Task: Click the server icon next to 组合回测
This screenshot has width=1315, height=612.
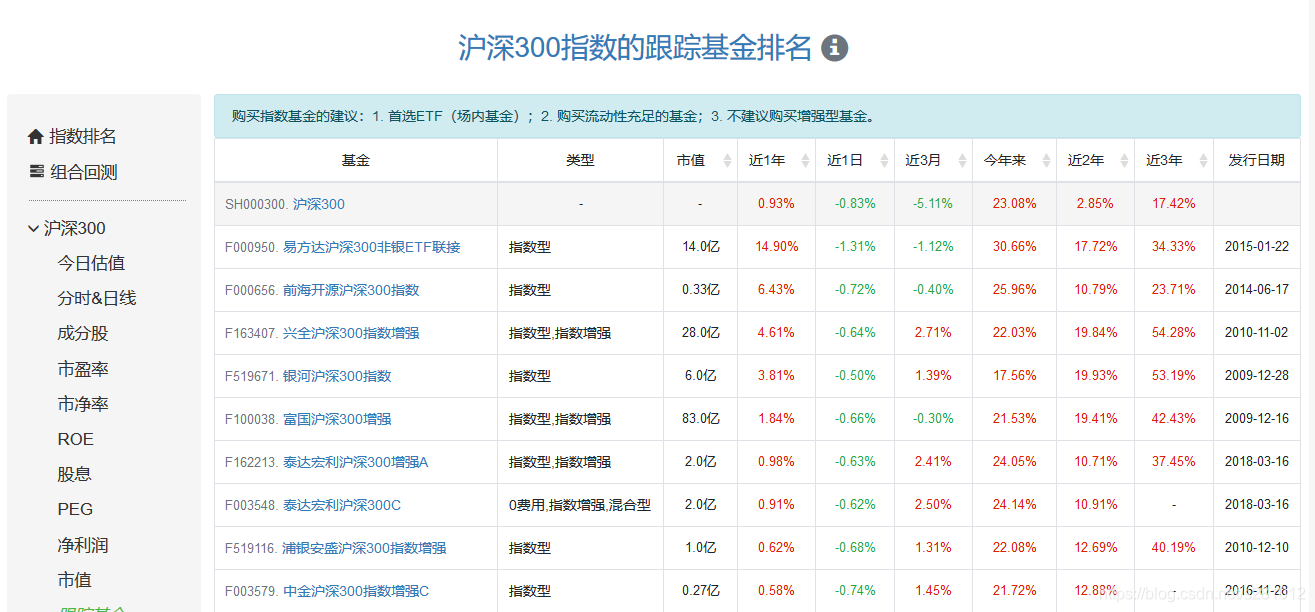Action: pos(36,172)
